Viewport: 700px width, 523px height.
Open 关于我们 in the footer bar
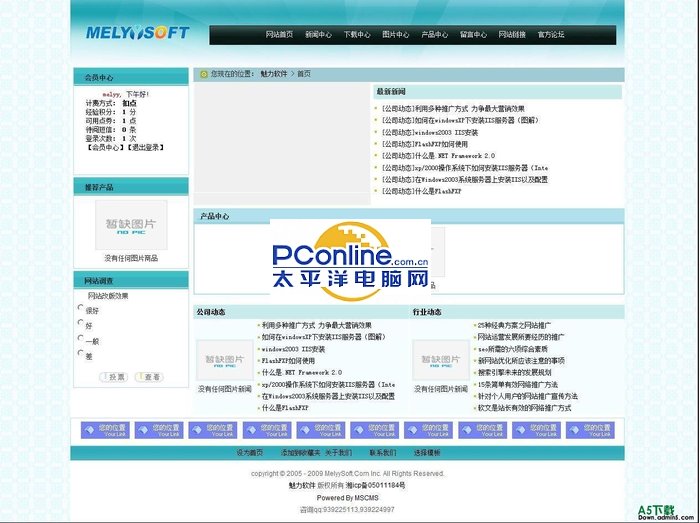coord(338,452)
